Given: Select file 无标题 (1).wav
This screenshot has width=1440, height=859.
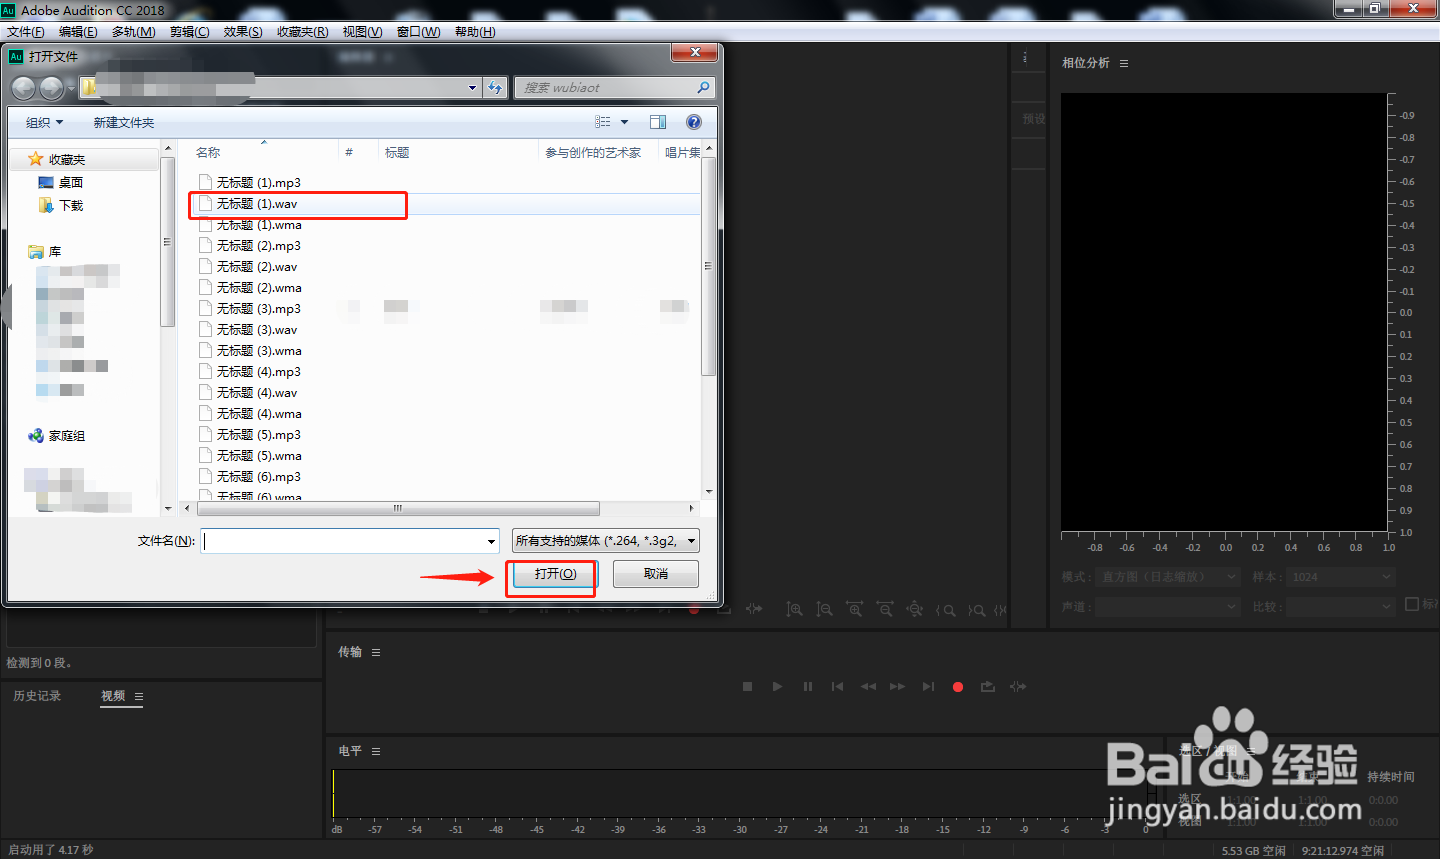Looking at the screenshot, I should pos(257,204).
